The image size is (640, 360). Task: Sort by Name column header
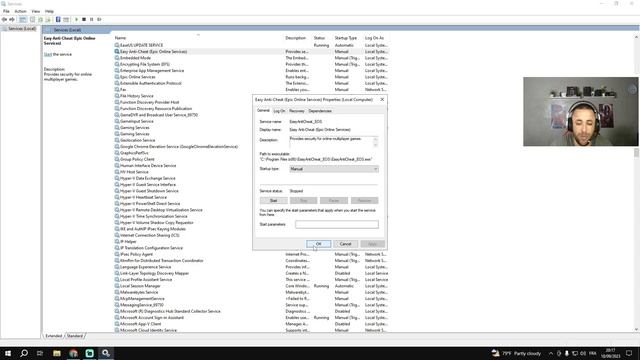click(120, 38)
